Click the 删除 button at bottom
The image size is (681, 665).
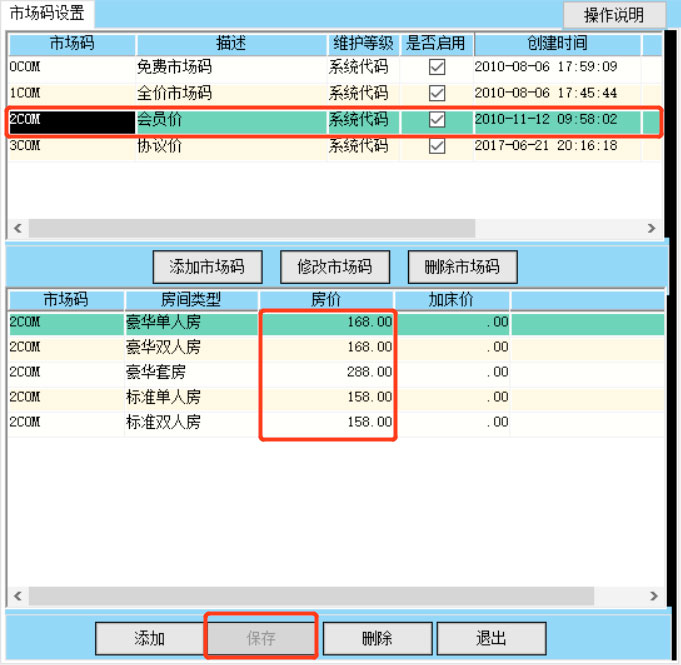click(377, 638)
